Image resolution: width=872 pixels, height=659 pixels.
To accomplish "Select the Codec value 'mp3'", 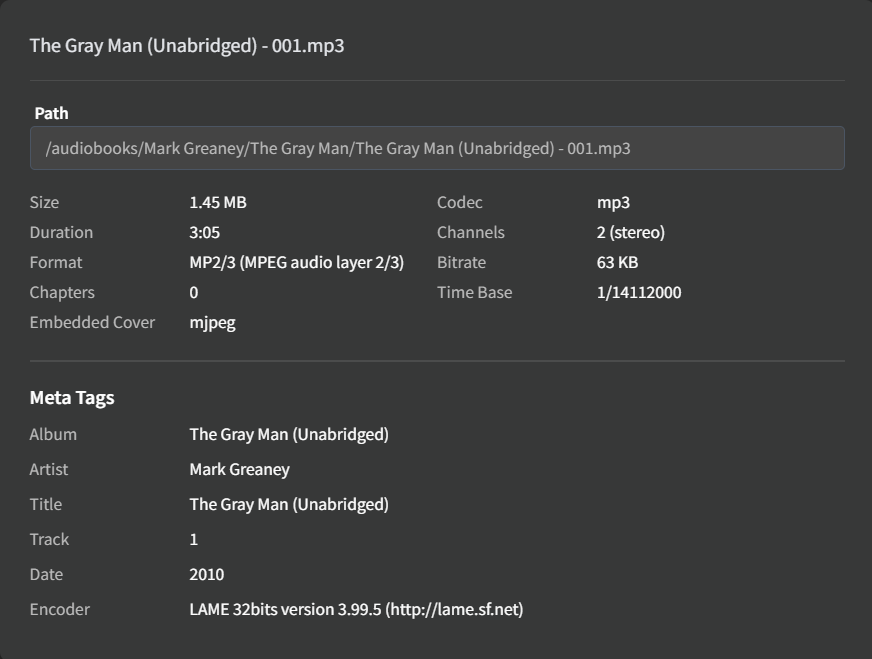I will coord(613,203).
